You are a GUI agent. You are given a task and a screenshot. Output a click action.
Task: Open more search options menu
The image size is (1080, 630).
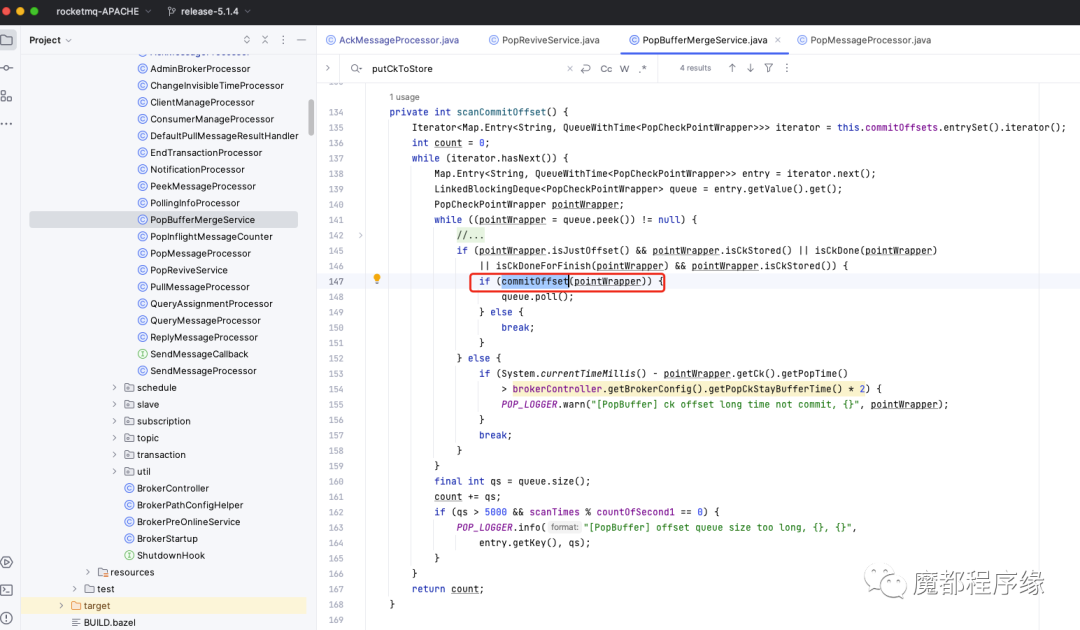click(787, 68)
